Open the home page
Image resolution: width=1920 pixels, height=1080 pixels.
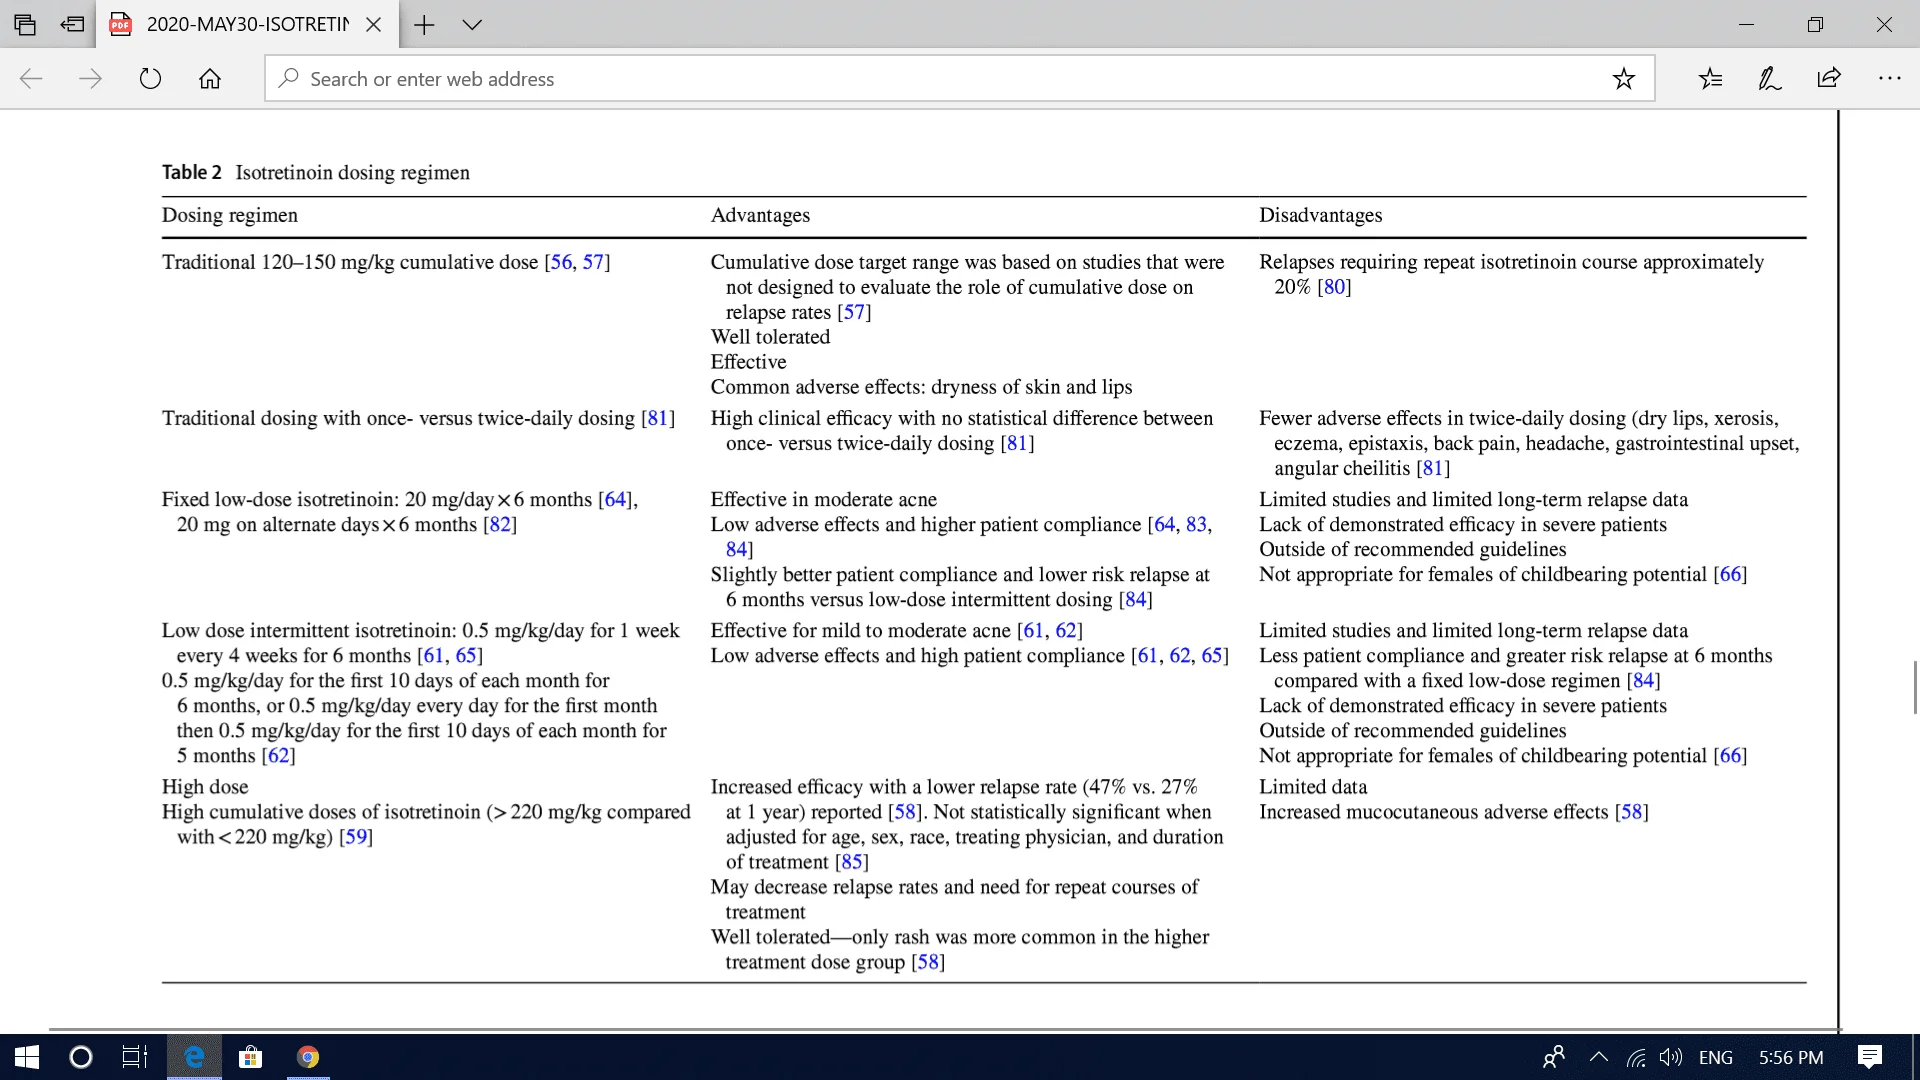pyautogui.click(x=210, y=79)
